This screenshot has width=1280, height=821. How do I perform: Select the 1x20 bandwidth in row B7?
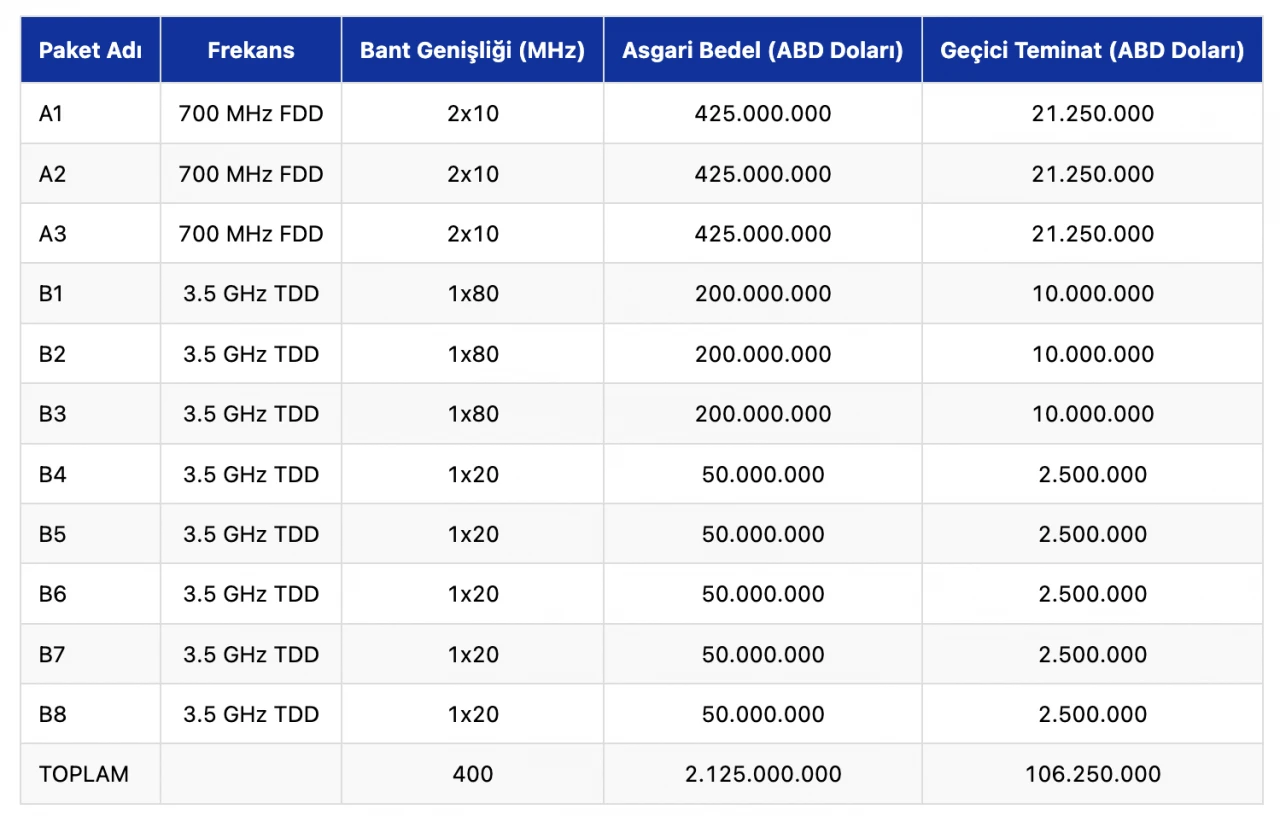(x=473, y=654)
